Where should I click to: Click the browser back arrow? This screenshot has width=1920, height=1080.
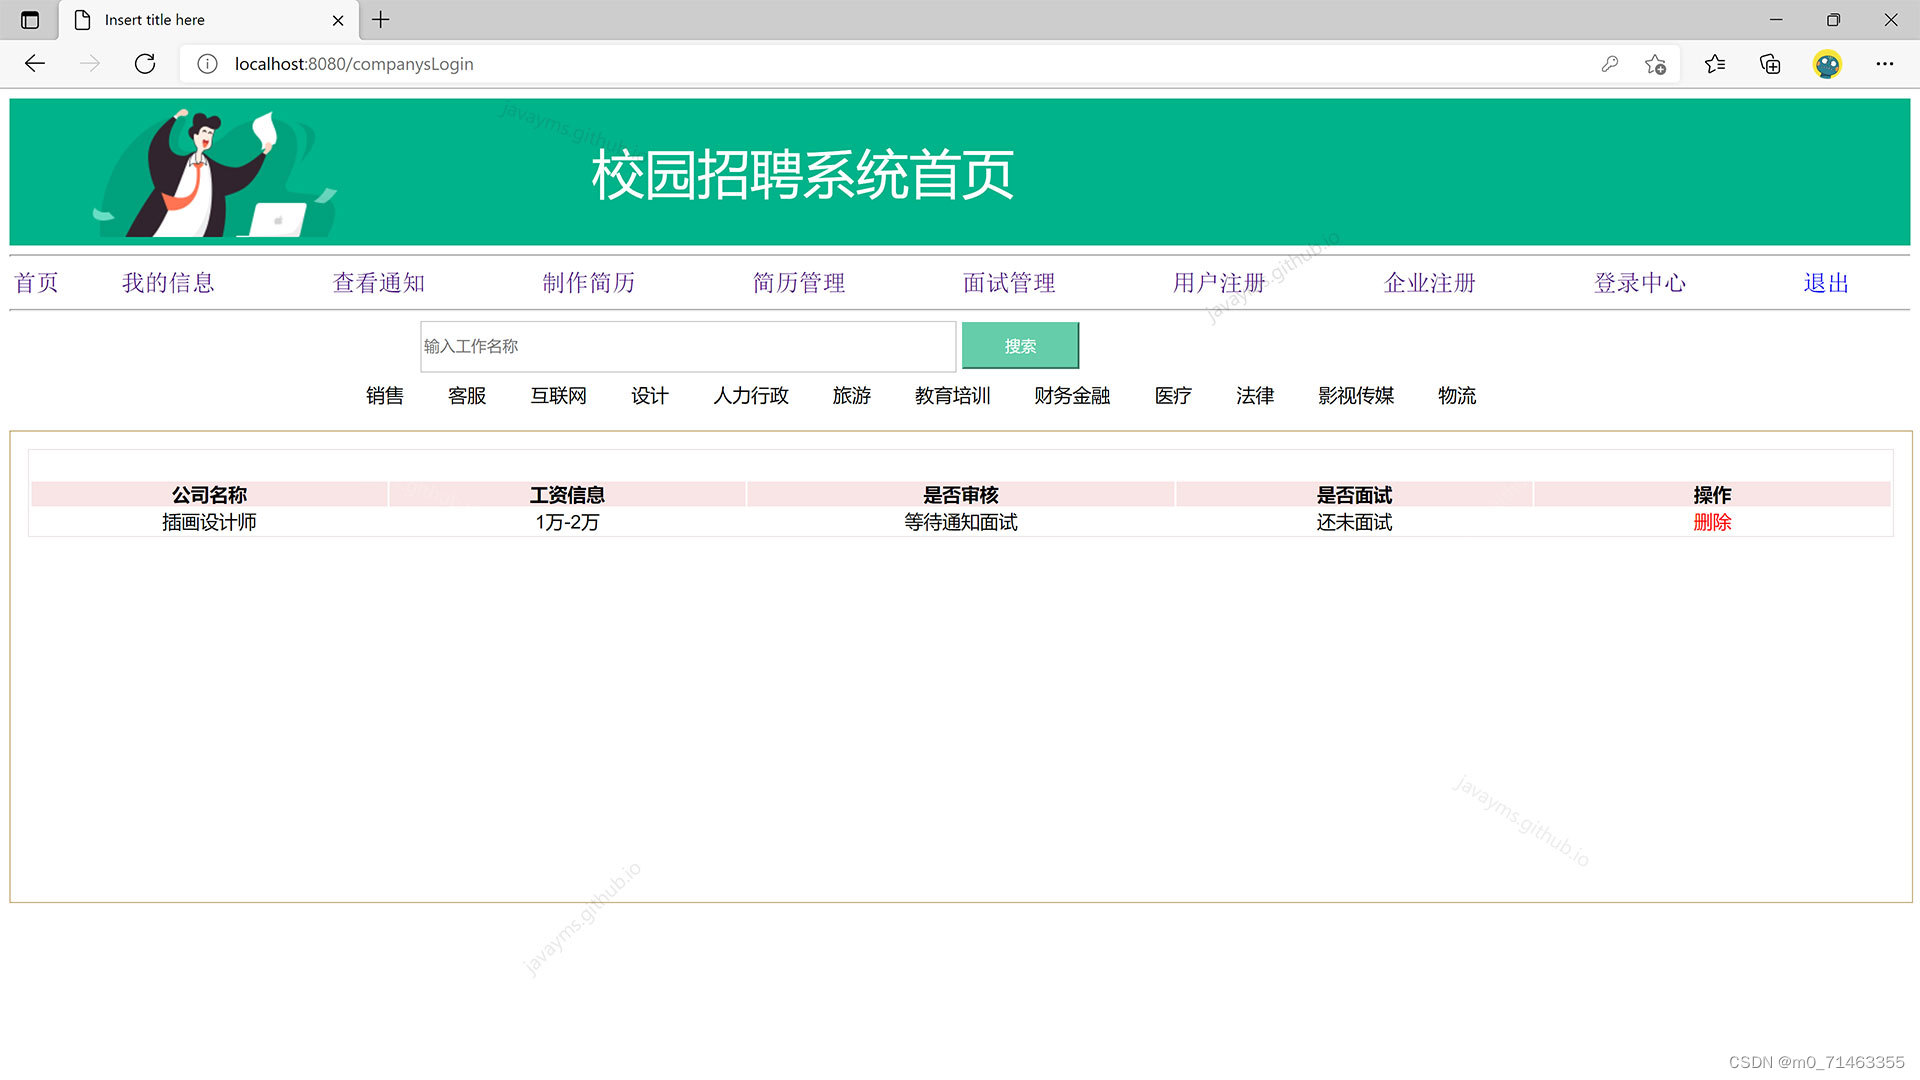click(35, 64)
